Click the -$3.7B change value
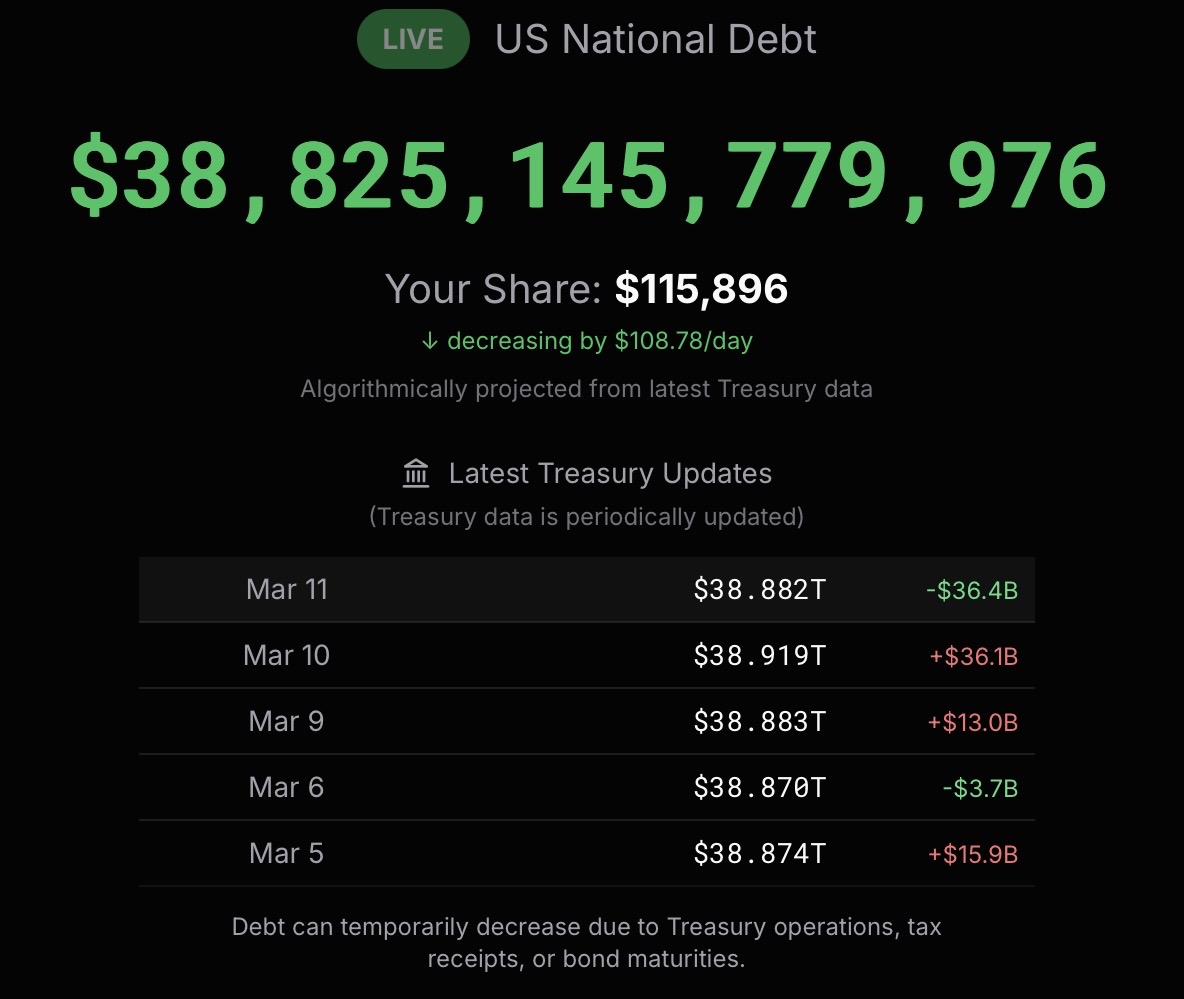This screenshot has height=999, width=1184. coord(979,789)
